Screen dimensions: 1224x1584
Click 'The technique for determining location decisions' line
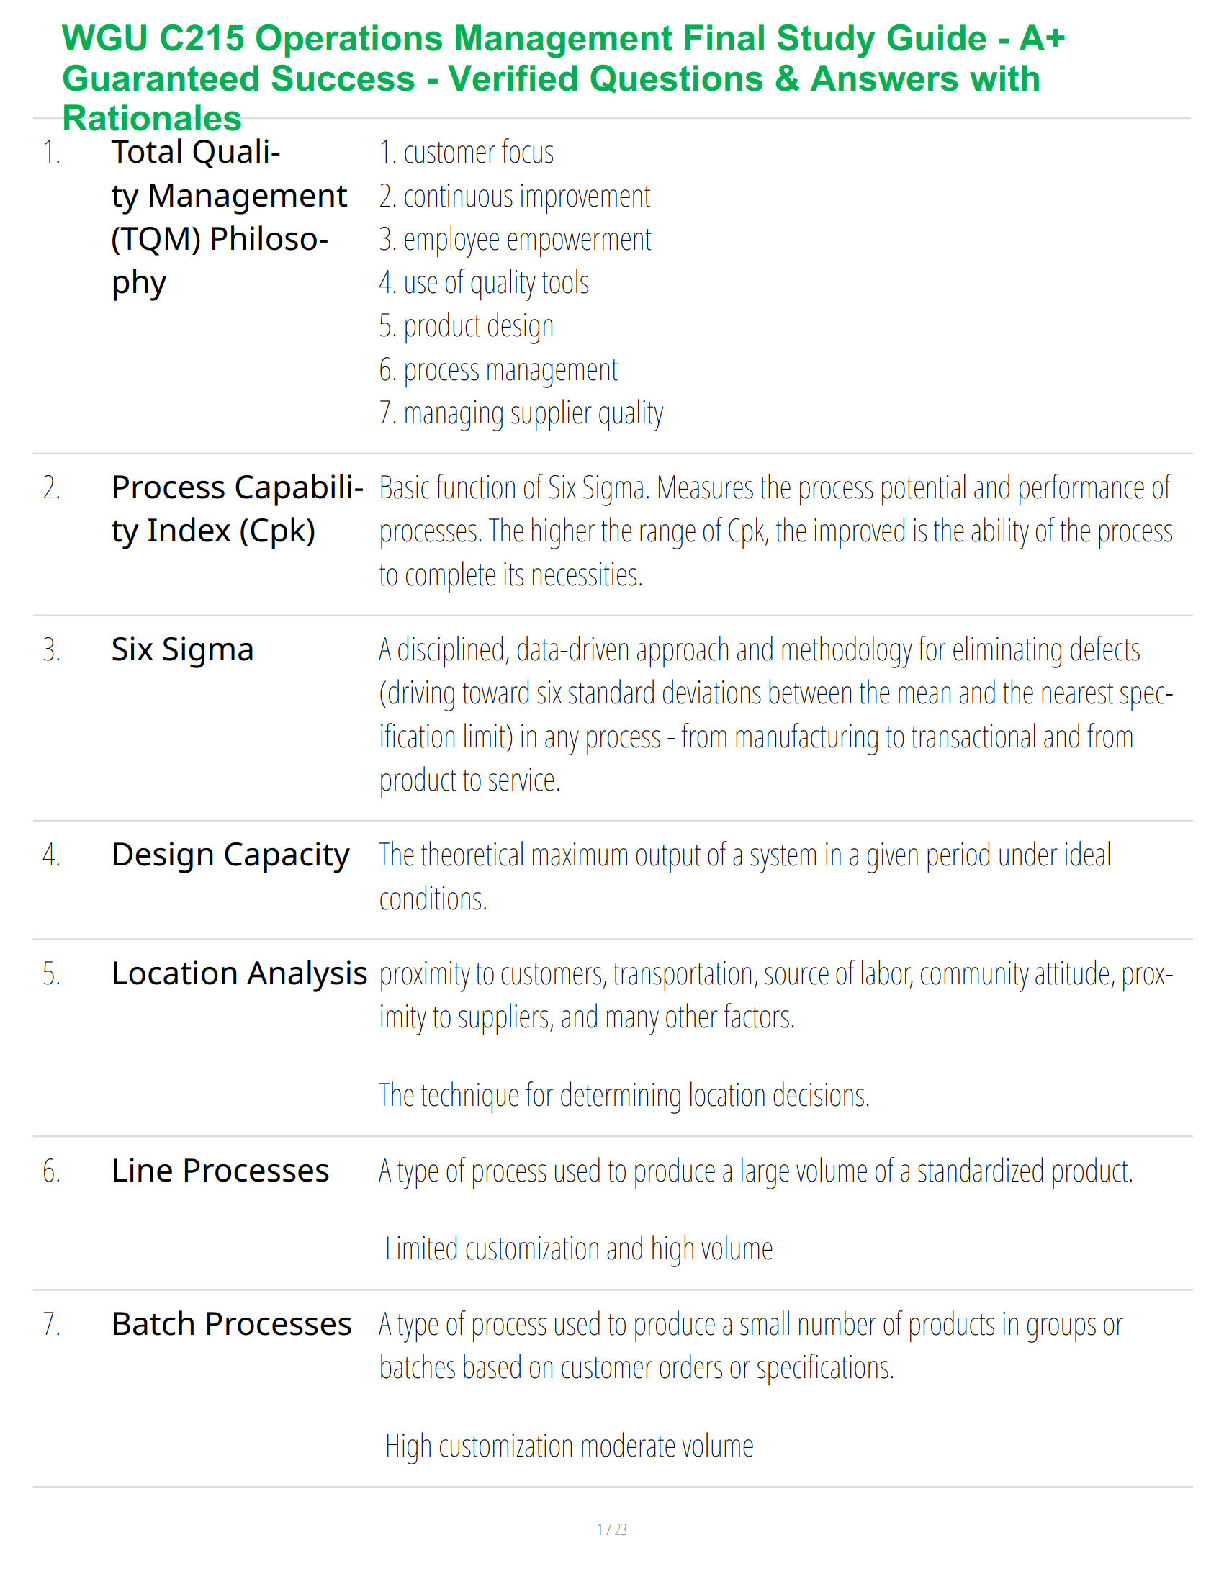click(624, 1096)
